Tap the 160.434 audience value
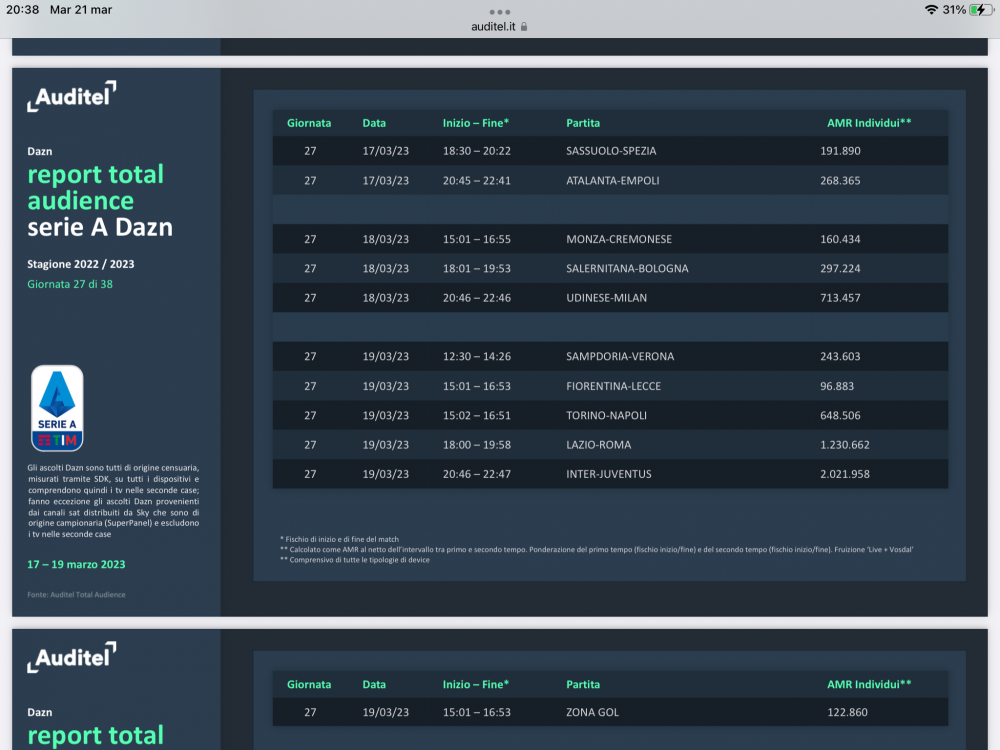The width and height of the screenshot is (1000, 750). [840, 239]
